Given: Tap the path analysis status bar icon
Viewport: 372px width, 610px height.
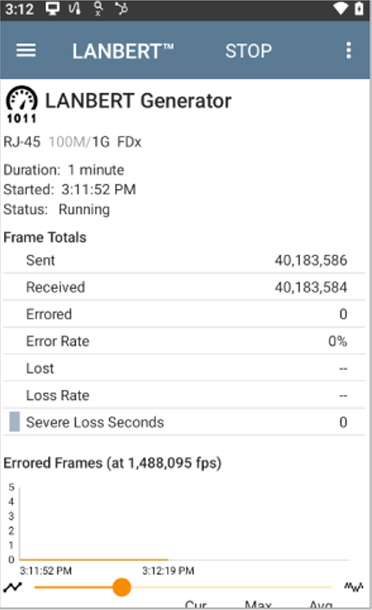Looking at the screenshot, I should 121,9.
